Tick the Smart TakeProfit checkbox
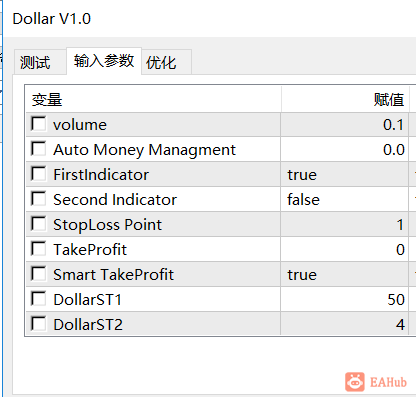The width and height of the screenshot is (416, 397). (x=39, y=274)
